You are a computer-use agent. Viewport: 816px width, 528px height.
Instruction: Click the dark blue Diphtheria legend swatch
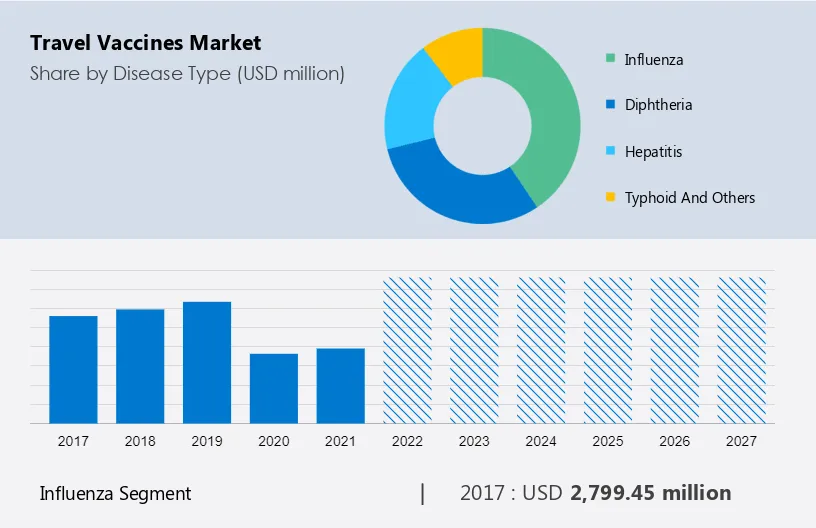610,104
